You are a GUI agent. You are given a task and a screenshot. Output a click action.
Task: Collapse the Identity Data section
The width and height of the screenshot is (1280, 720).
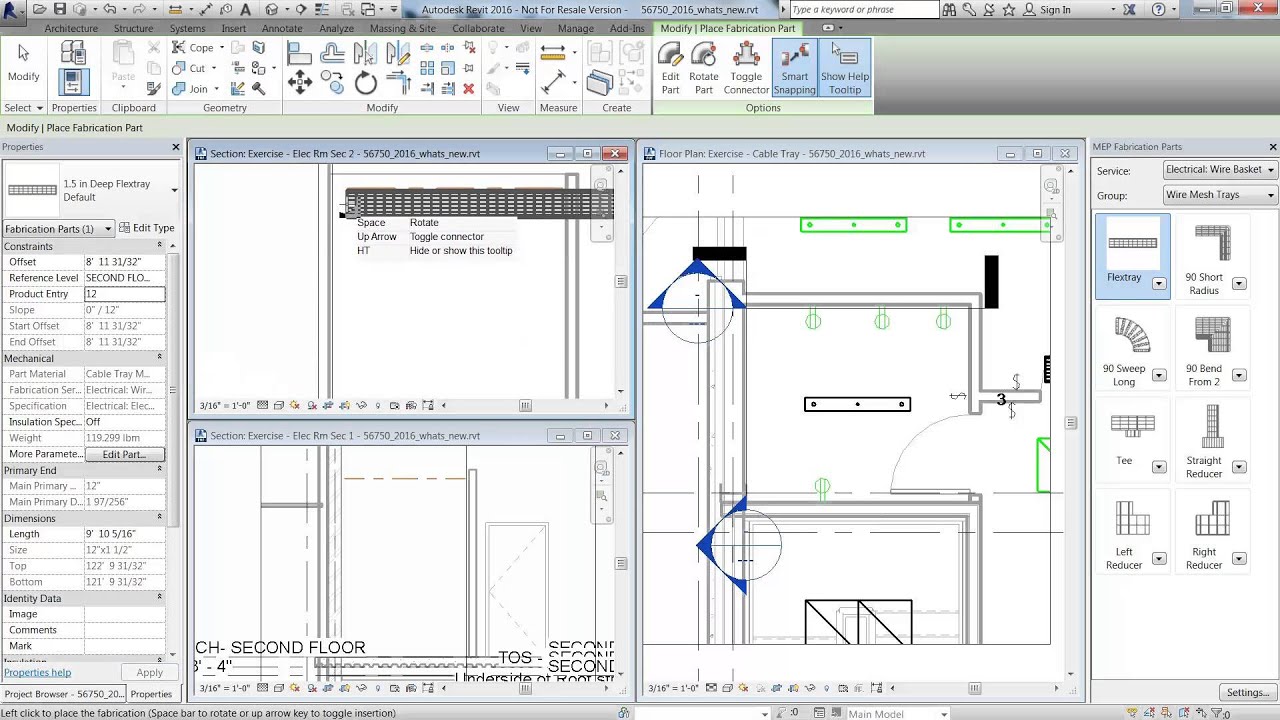[x=159, y=598]
